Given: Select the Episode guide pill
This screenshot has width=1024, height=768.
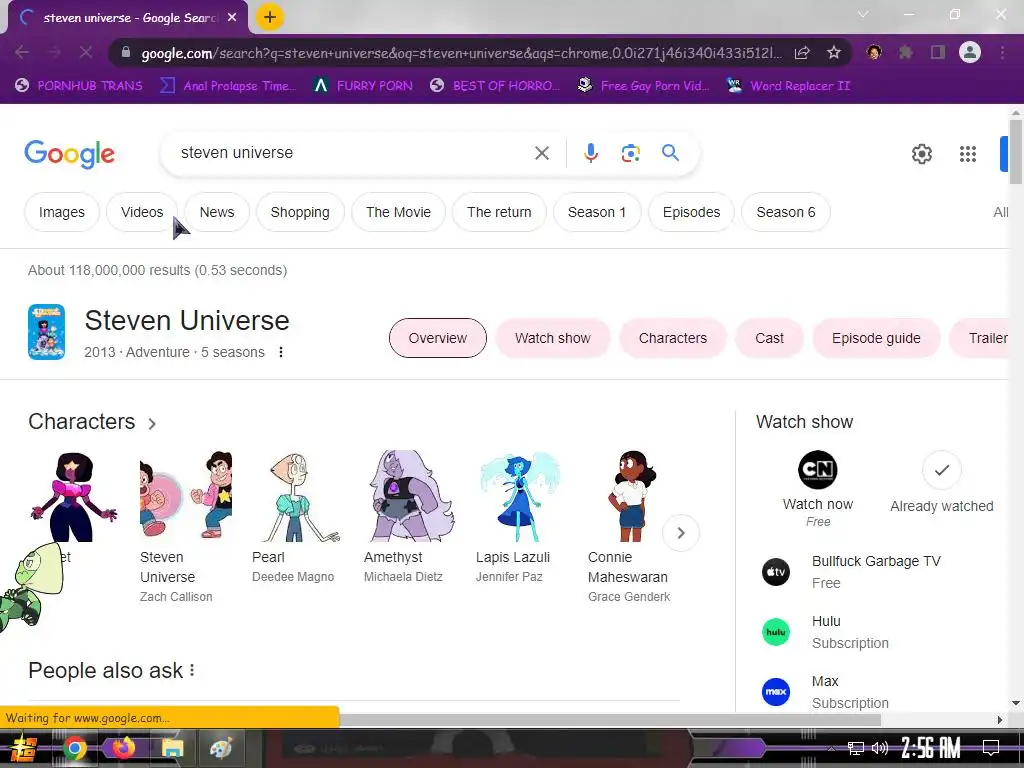Looking at the screenshot, I should [x=876, y=338].
